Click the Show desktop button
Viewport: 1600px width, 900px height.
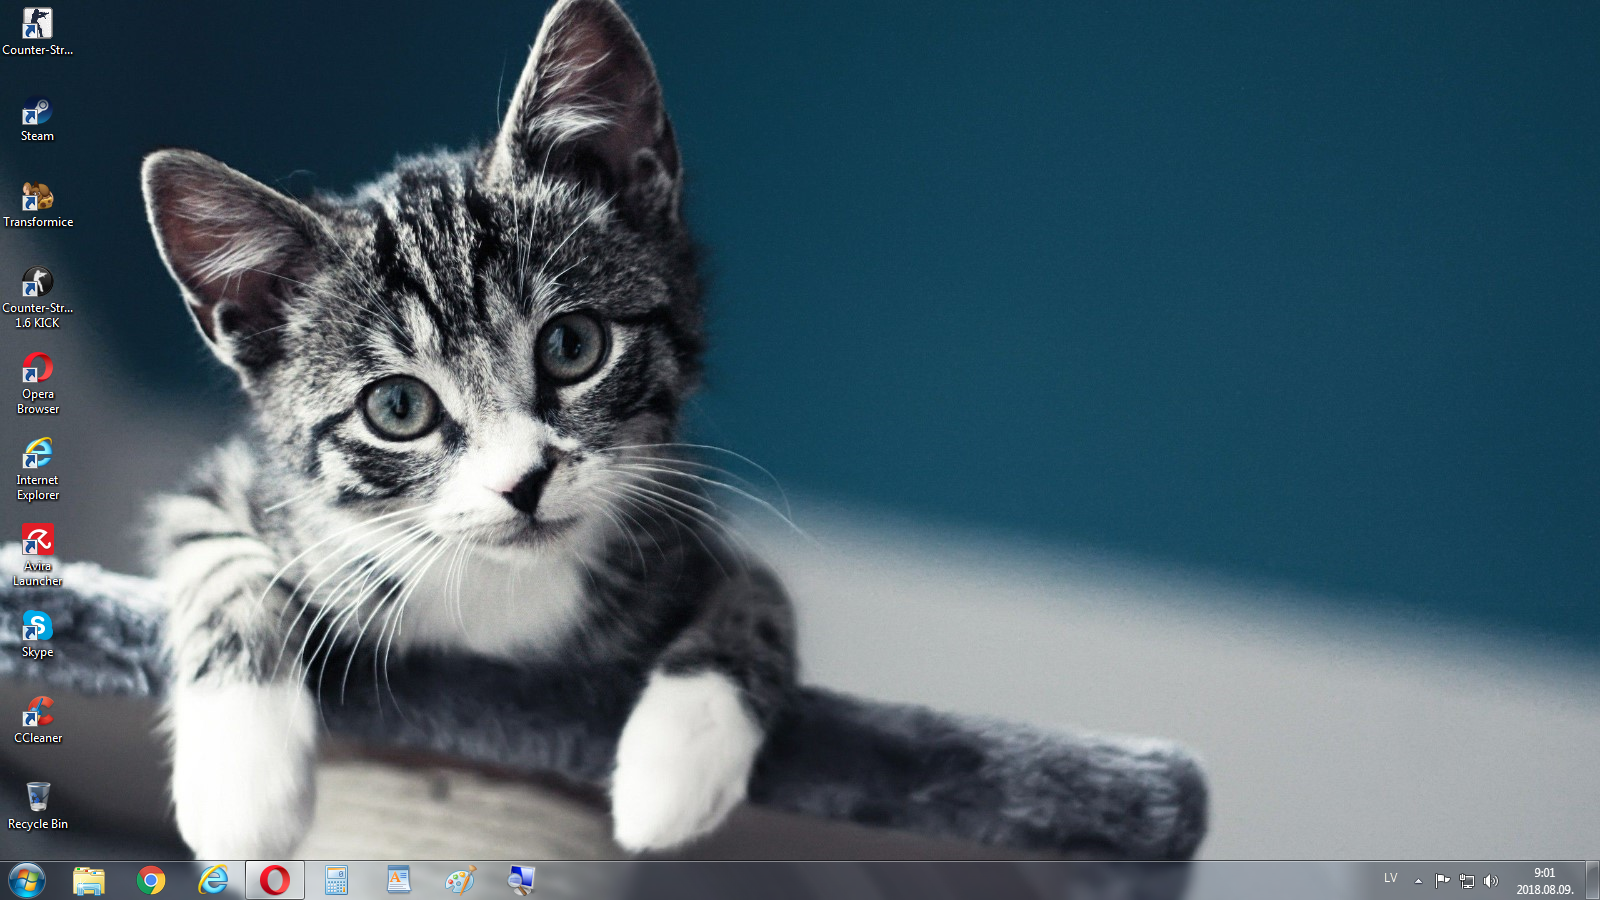(x=1592, y=881)
